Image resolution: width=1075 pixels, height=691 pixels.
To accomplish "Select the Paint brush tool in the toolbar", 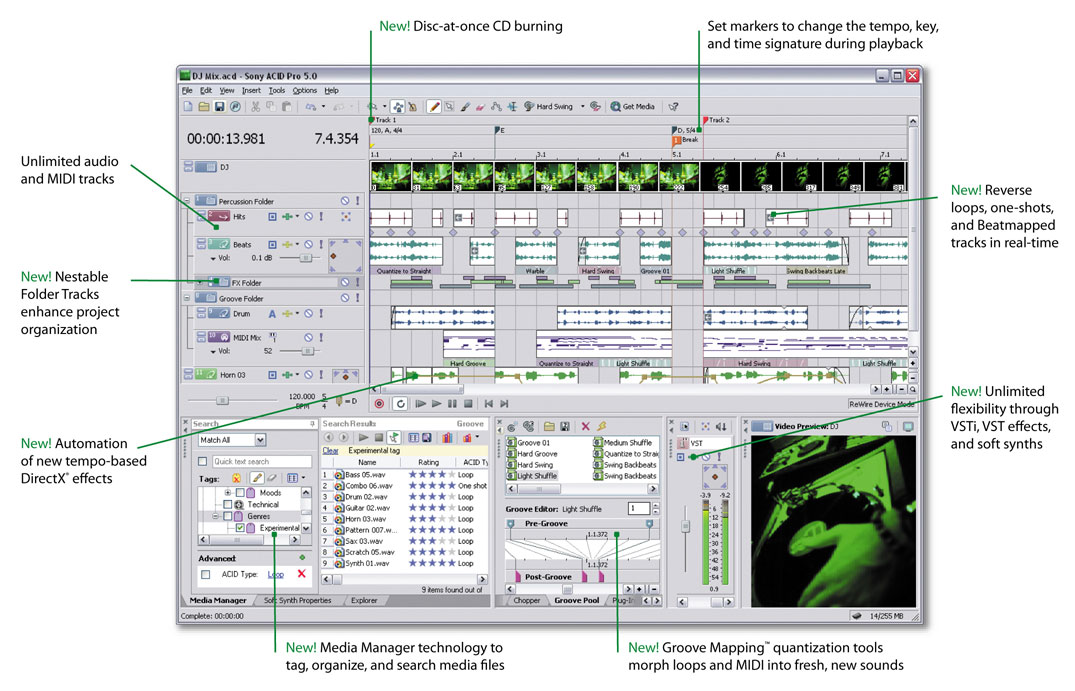I will tap(465, 107).
